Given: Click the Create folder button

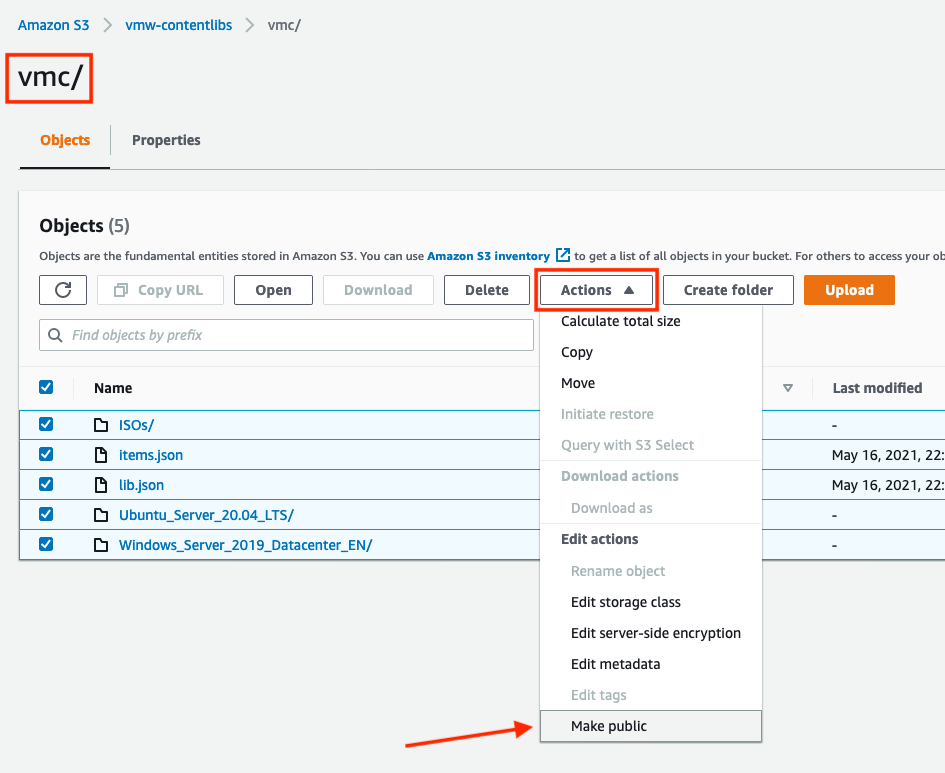Looking at the screenshot, I should [728, 290].
